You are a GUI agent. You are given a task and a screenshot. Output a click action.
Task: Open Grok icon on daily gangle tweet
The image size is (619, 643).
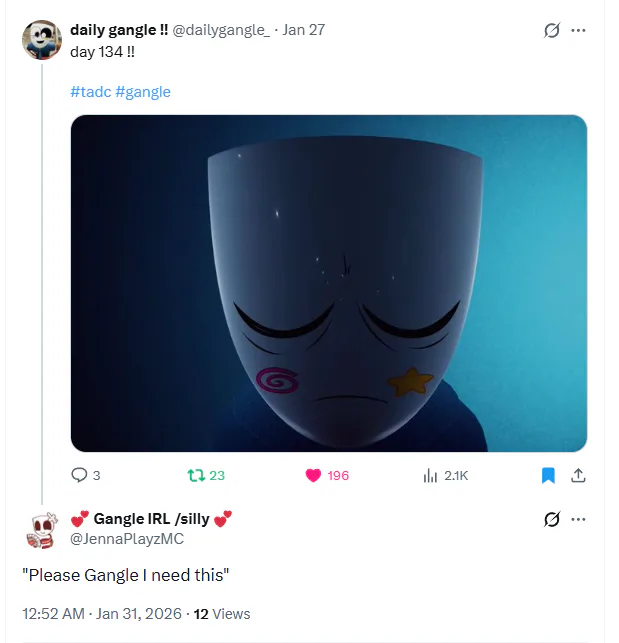(x=551, y=30)
